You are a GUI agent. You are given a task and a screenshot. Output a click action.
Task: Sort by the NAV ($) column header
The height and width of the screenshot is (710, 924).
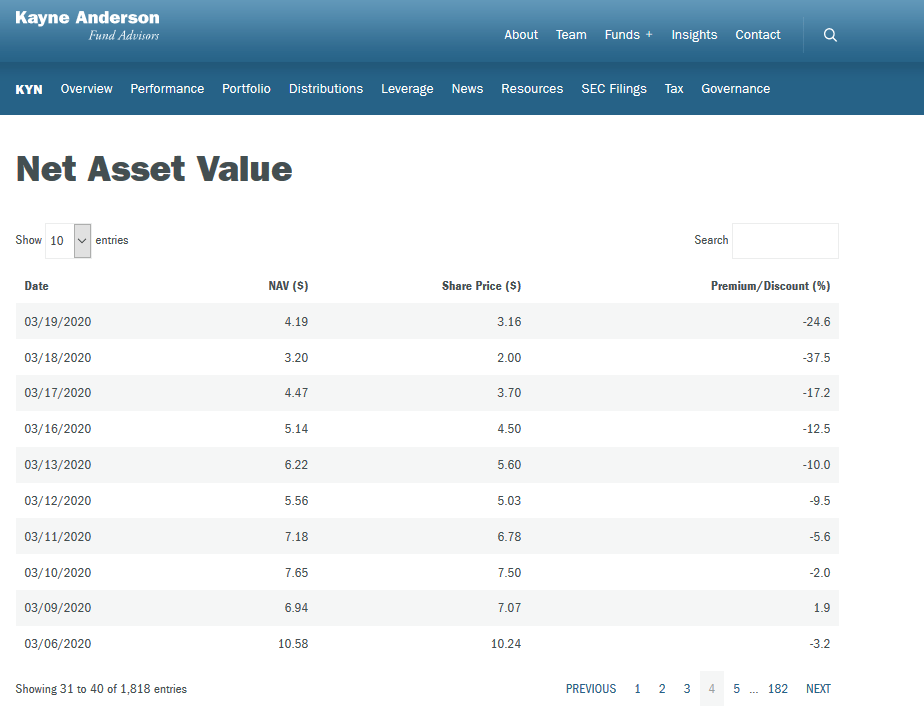click(288, 286)
